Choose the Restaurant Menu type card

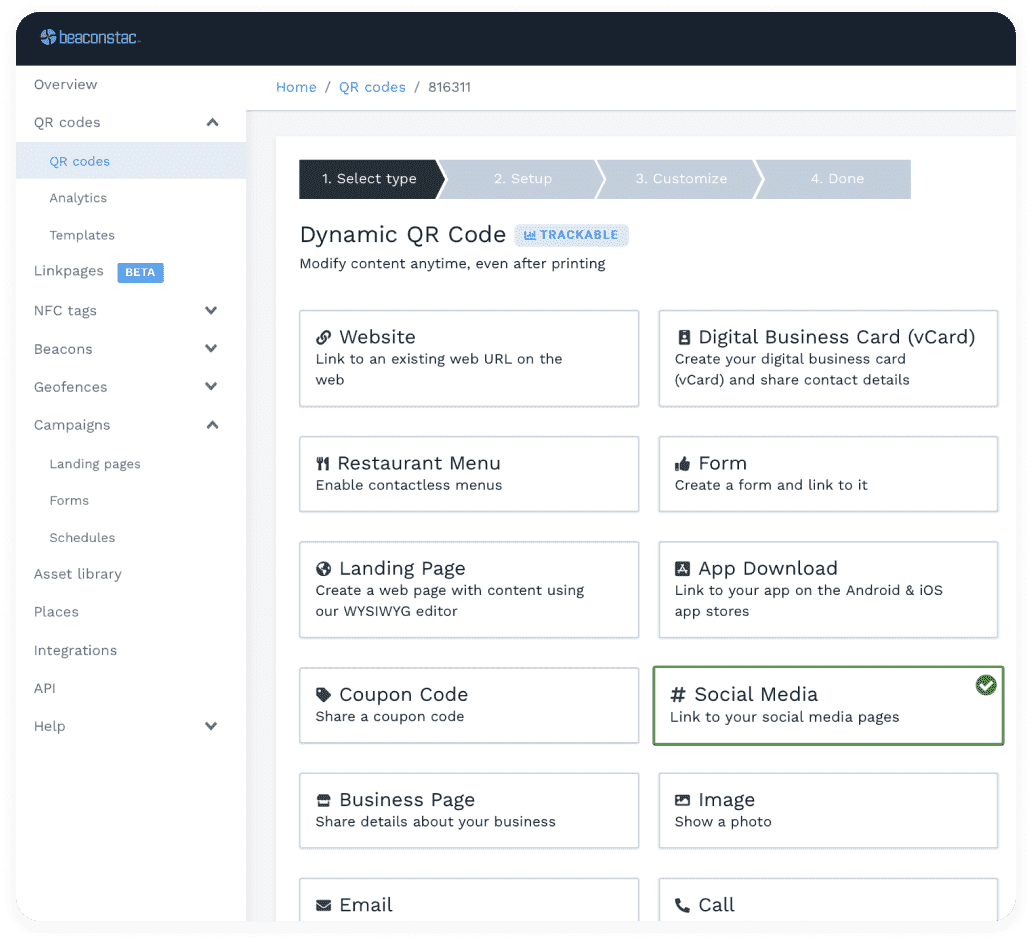point(469,474)
